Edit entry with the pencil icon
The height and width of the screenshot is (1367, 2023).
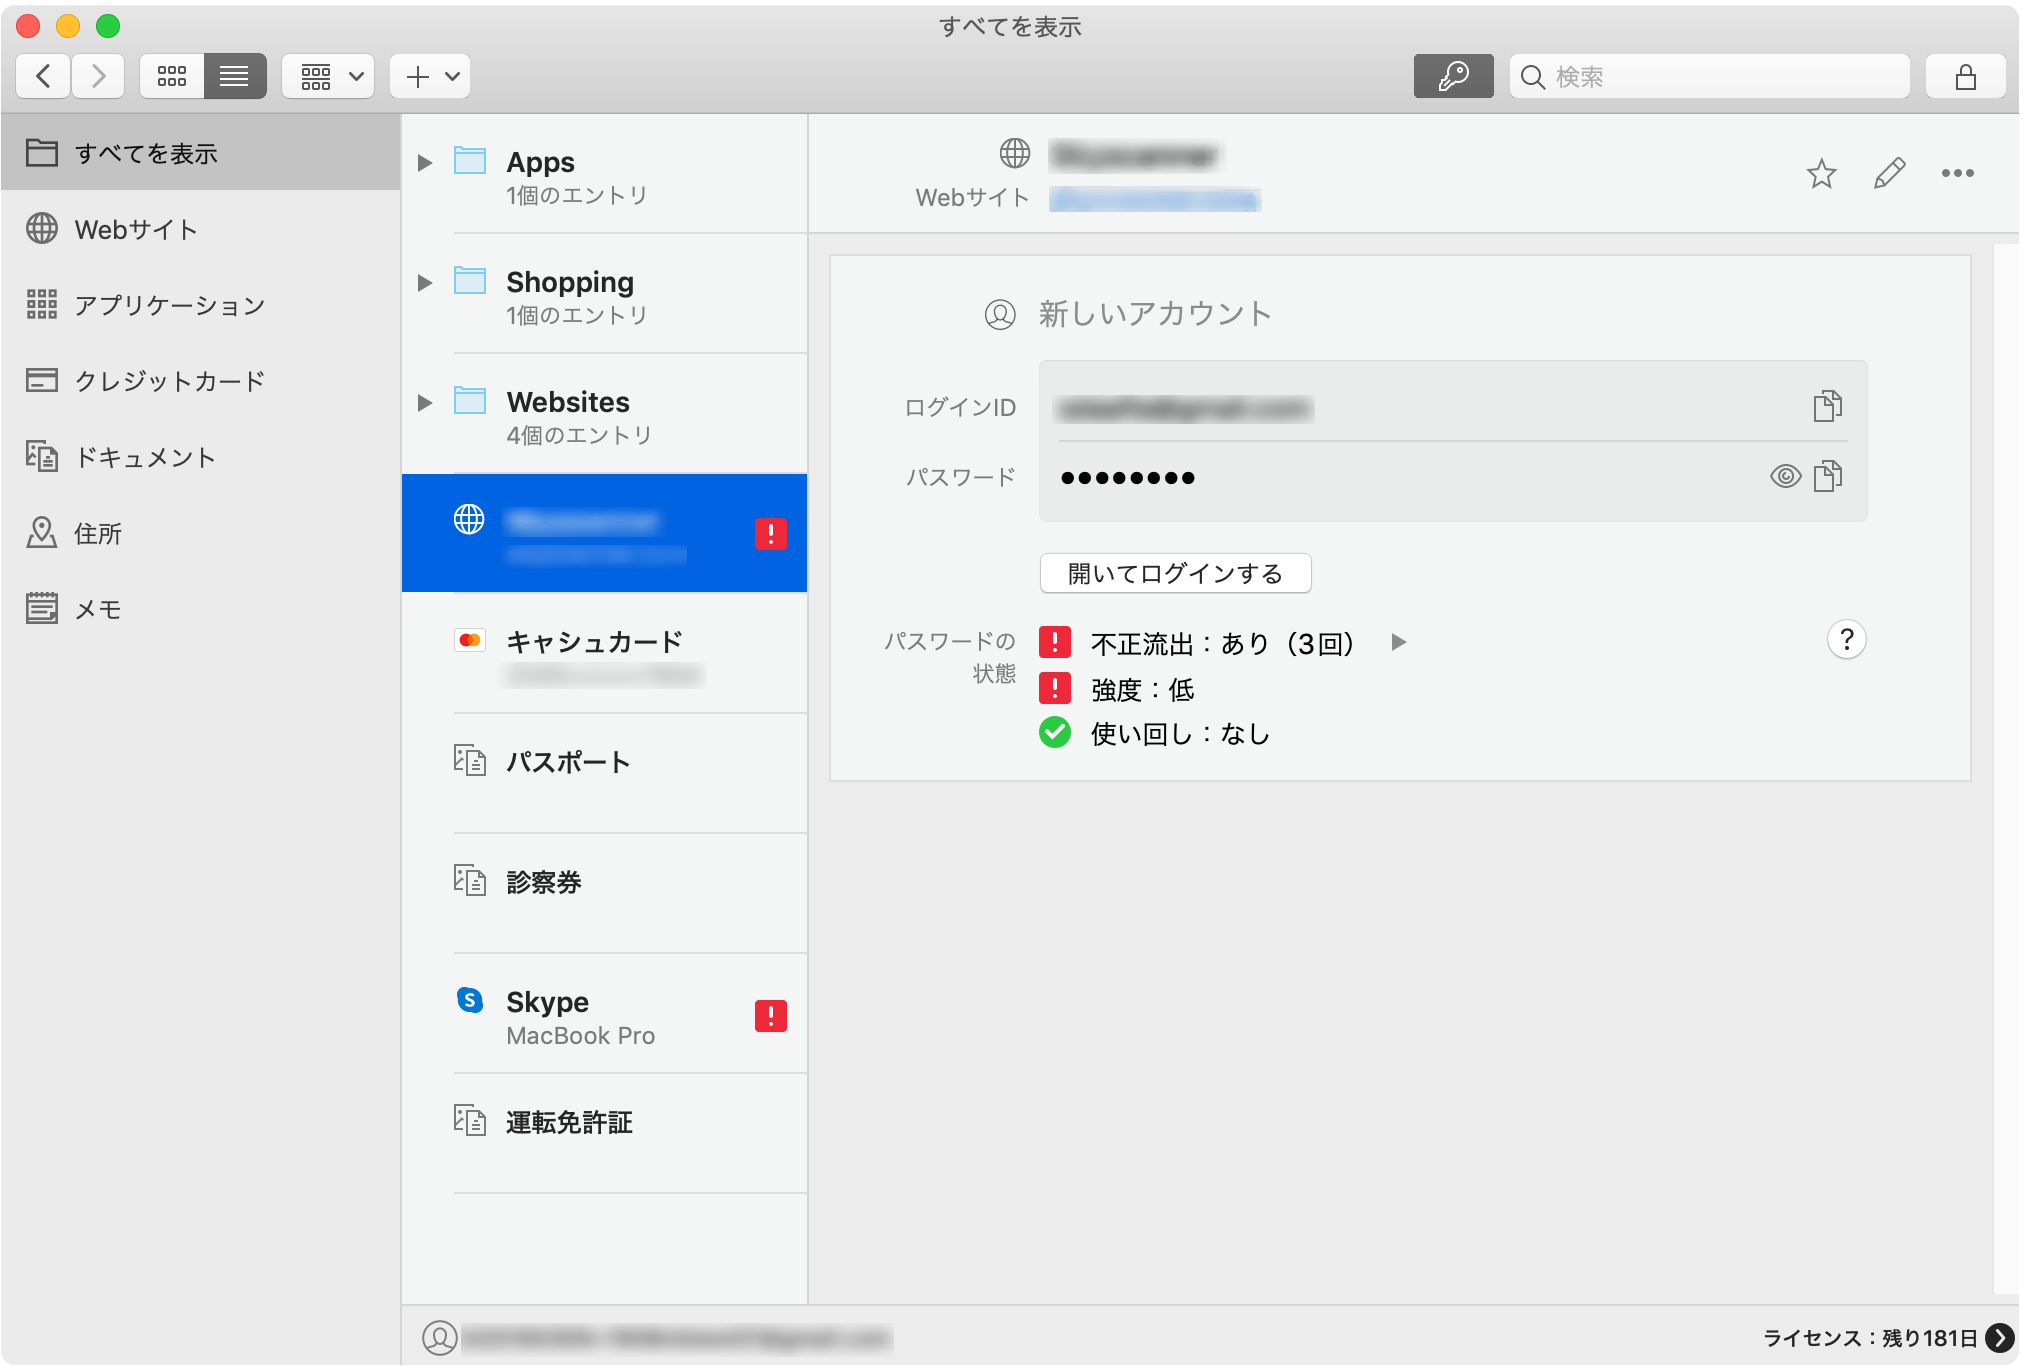click(x=1889, y=174)
